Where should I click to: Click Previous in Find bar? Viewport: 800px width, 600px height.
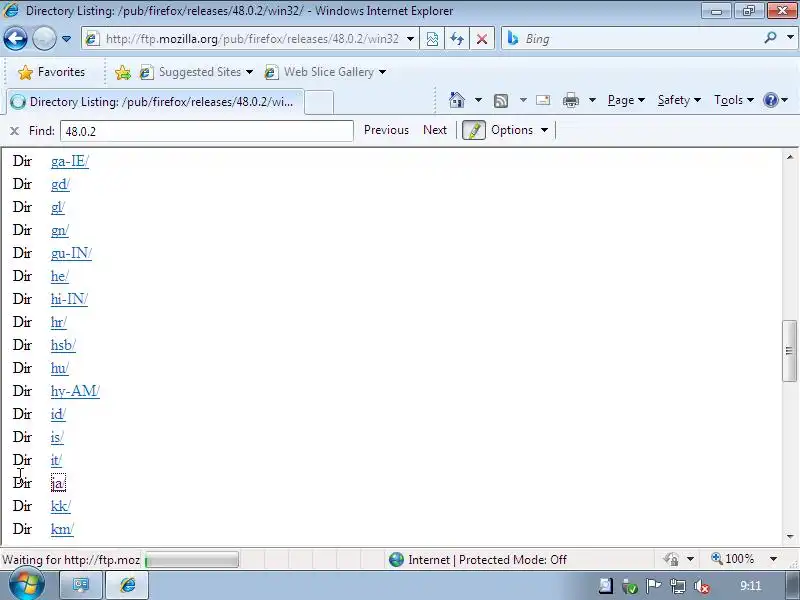[x=386, y=130]
